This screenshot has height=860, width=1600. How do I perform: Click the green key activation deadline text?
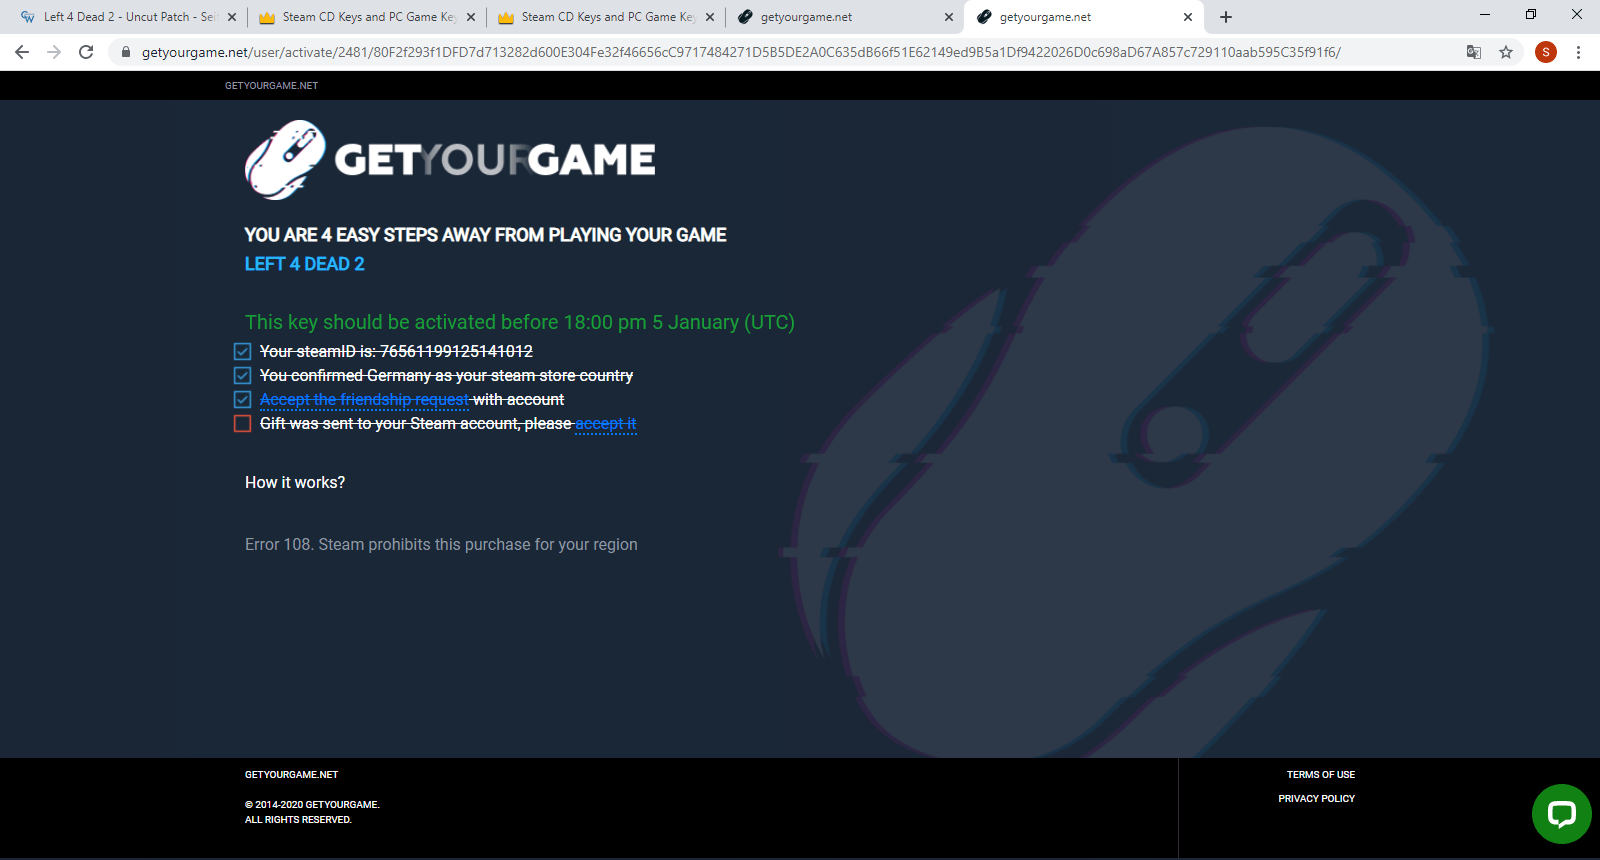[520, 322]
